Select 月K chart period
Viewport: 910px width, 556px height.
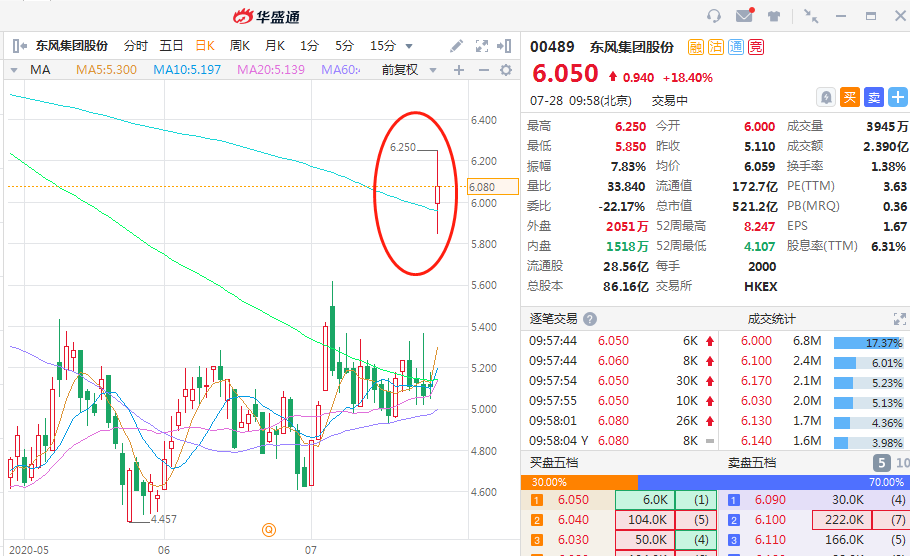pyautogui.click(x=275, y=46)
